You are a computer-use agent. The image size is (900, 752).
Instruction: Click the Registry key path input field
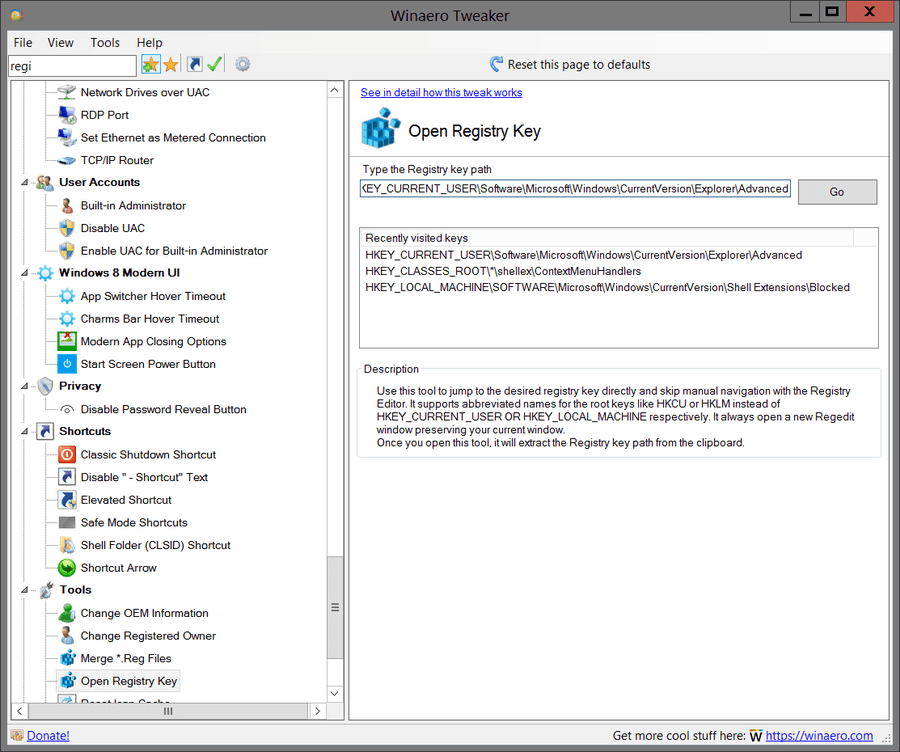tap(575, 189)
